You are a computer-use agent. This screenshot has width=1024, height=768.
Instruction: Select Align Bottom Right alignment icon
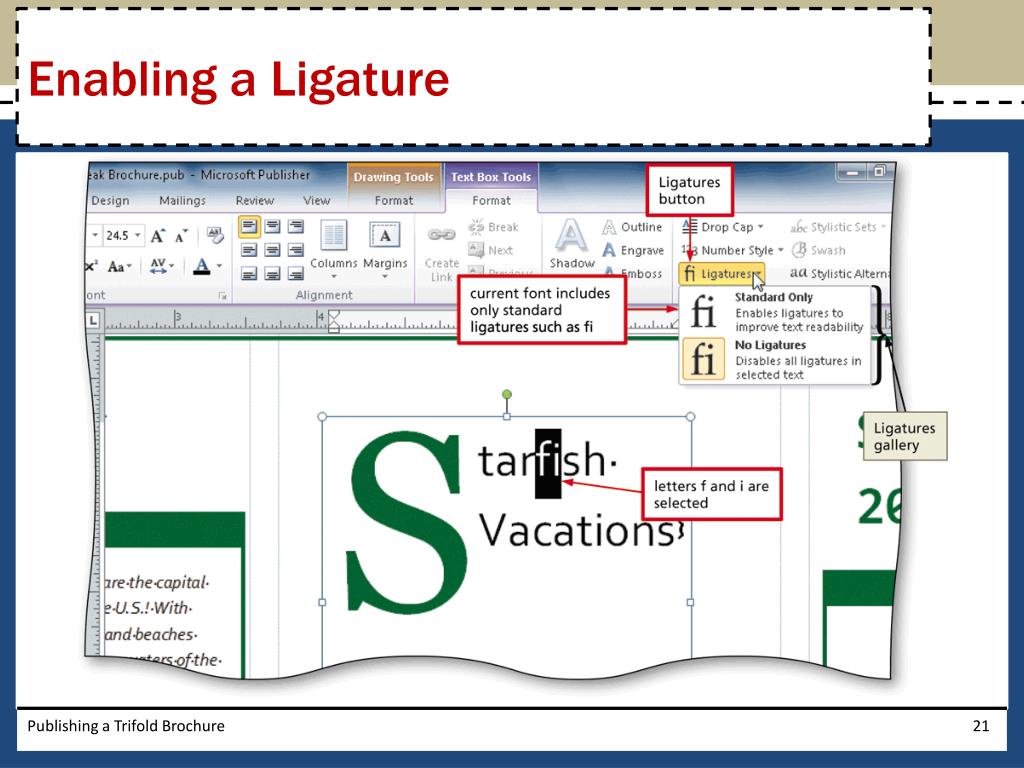(296, 274)
